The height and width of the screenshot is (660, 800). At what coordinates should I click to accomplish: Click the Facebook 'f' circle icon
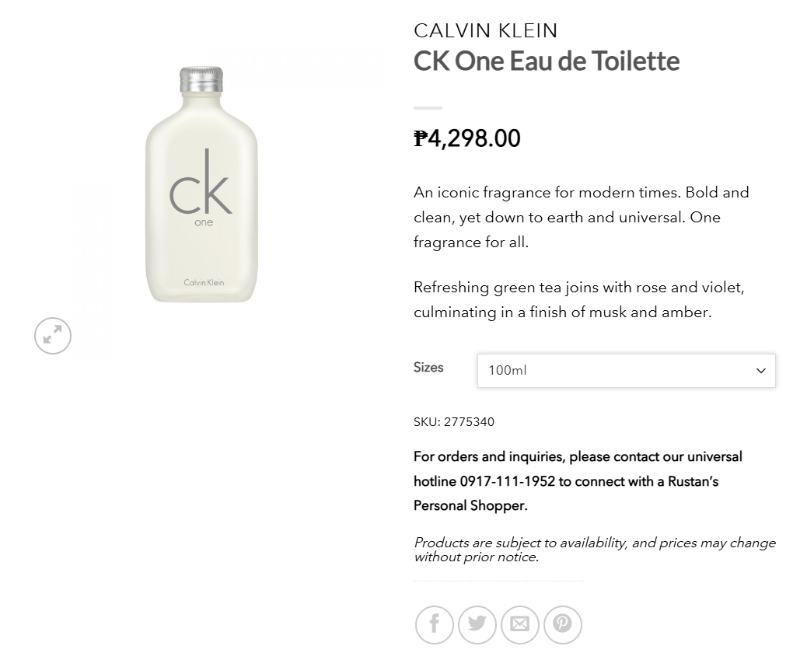coord(434,624)
